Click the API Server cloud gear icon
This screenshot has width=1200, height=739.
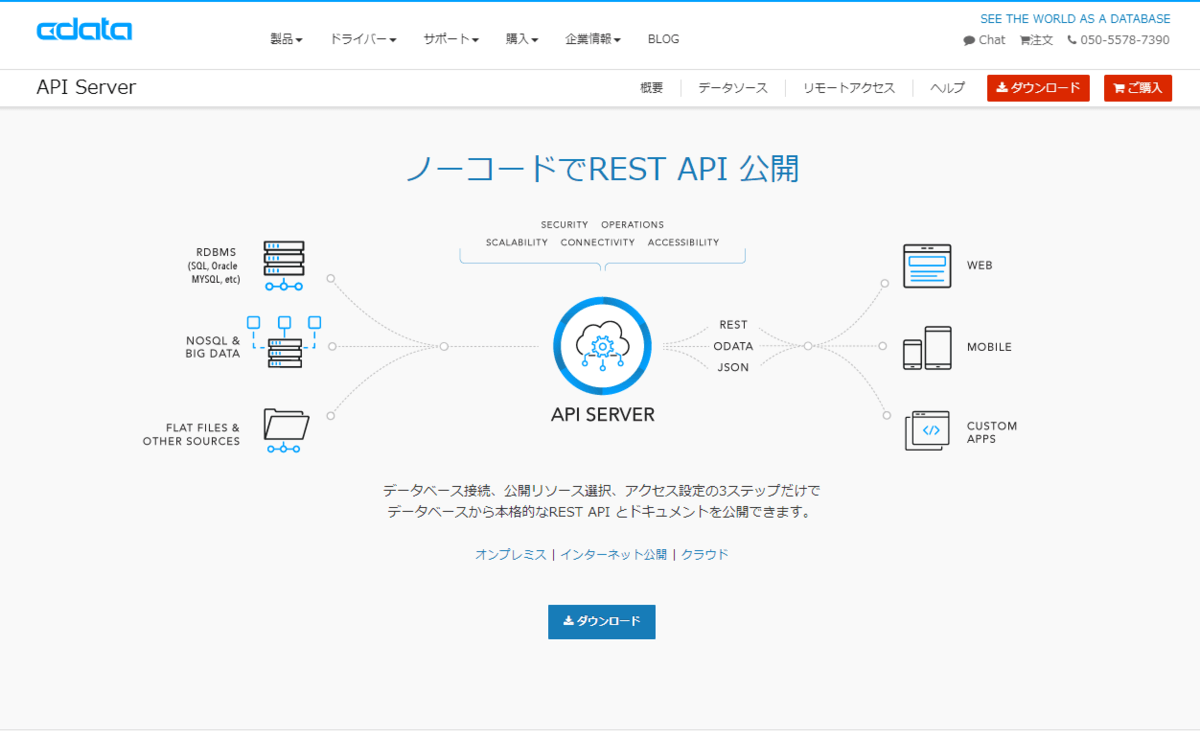(x=602, y=346)
